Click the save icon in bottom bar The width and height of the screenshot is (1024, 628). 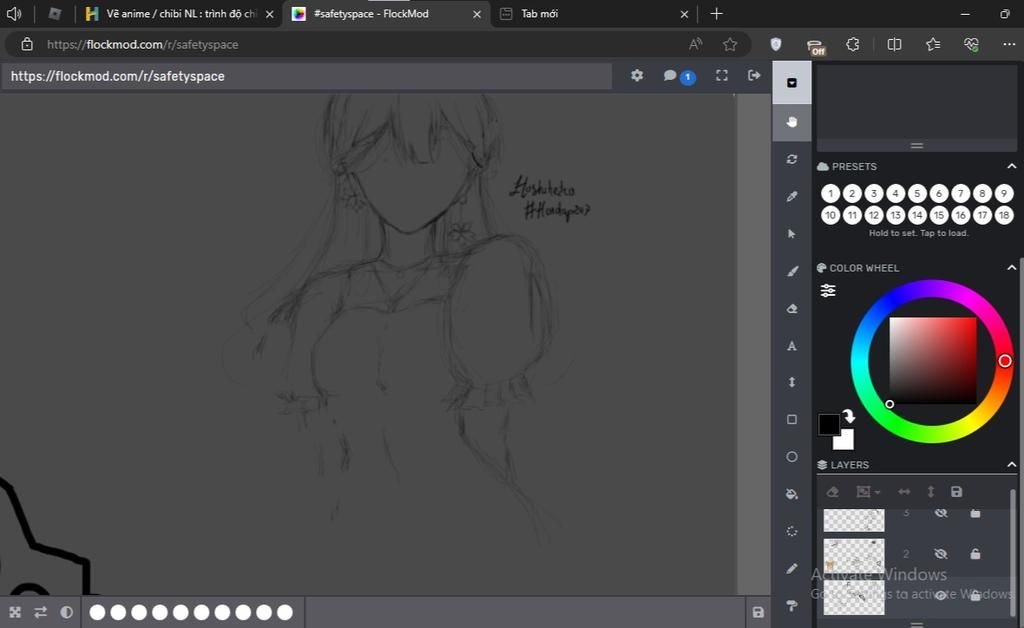pos(758,612)
